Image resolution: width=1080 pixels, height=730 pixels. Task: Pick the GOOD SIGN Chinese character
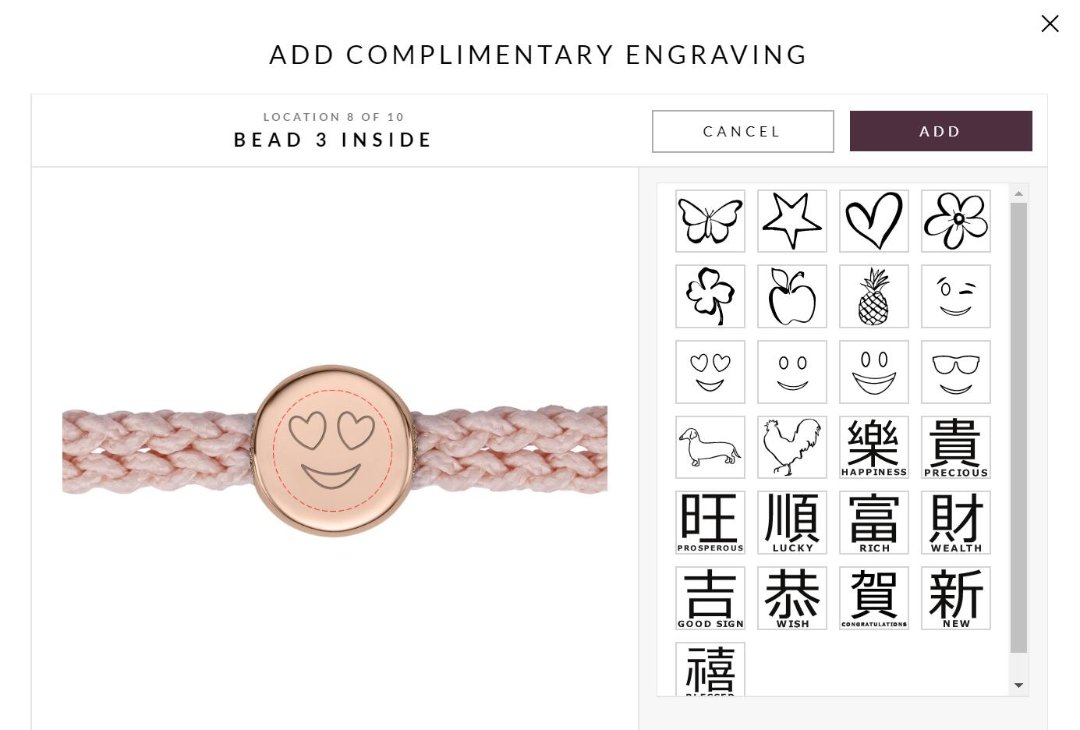[x=710, y=598]
